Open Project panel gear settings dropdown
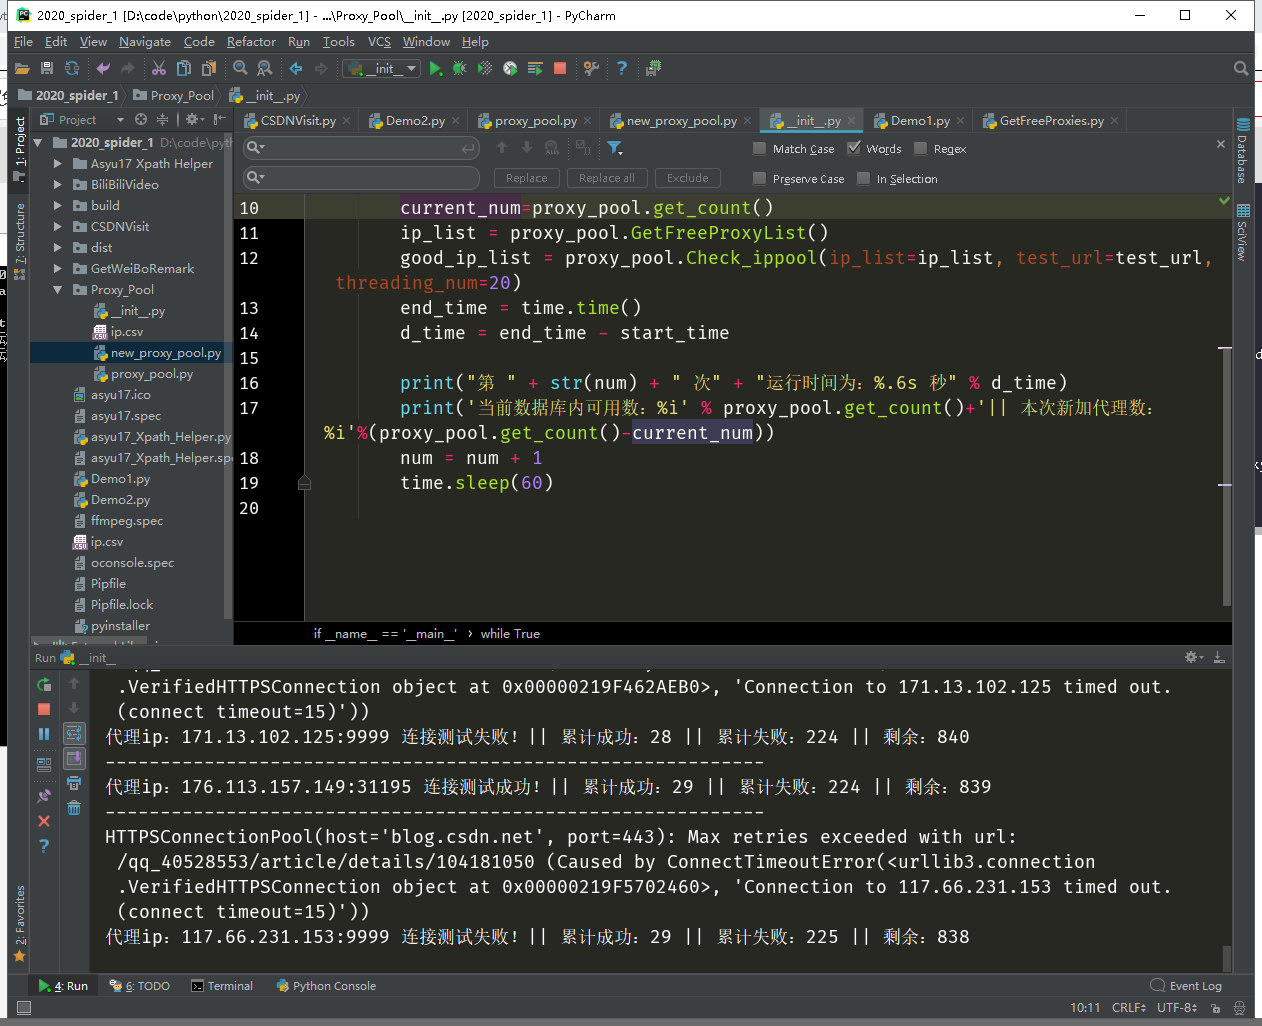 [194, 120]
